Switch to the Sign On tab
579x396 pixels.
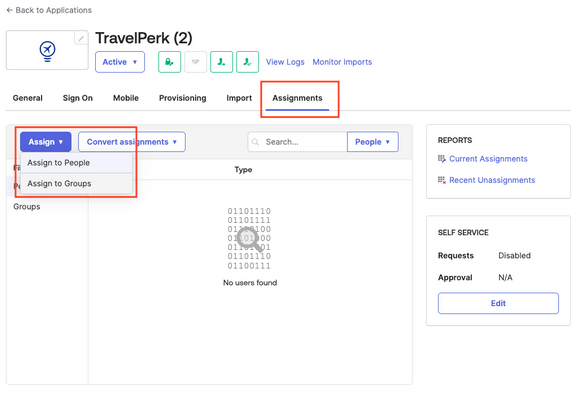click(78, 98)
